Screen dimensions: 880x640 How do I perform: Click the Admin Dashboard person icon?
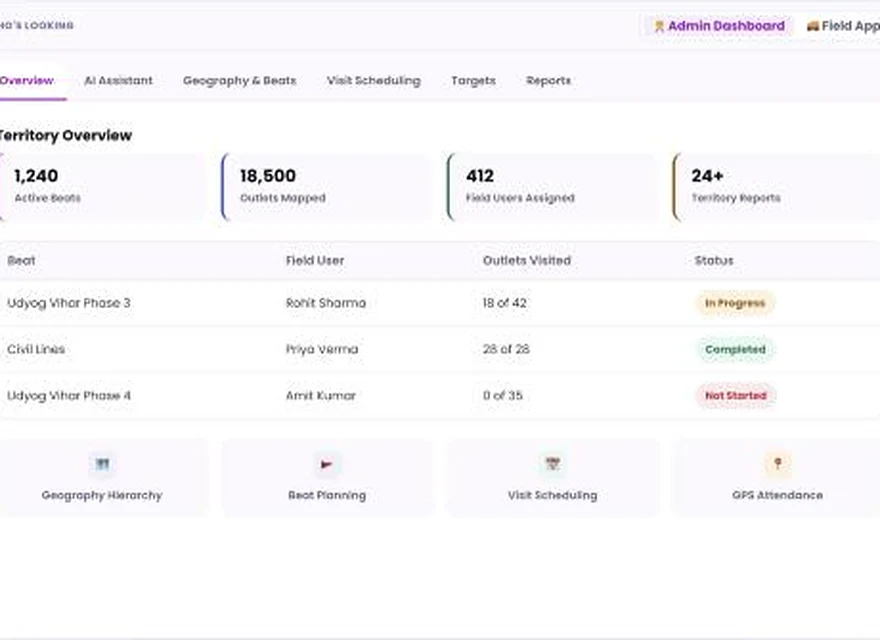(x=659, y=26)
